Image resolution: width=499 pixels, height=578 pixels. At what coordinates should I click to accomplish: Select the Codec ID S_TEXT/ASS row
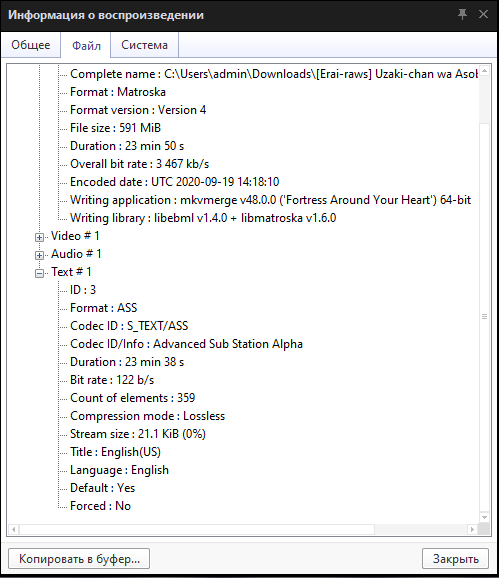(x=129, y=326)
